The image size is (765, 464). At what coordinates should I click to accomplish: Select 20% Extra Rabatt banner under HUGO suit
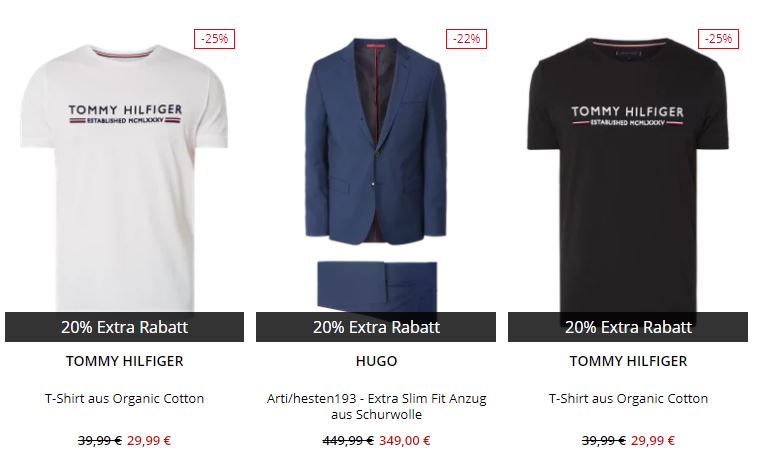click(376, 327)
